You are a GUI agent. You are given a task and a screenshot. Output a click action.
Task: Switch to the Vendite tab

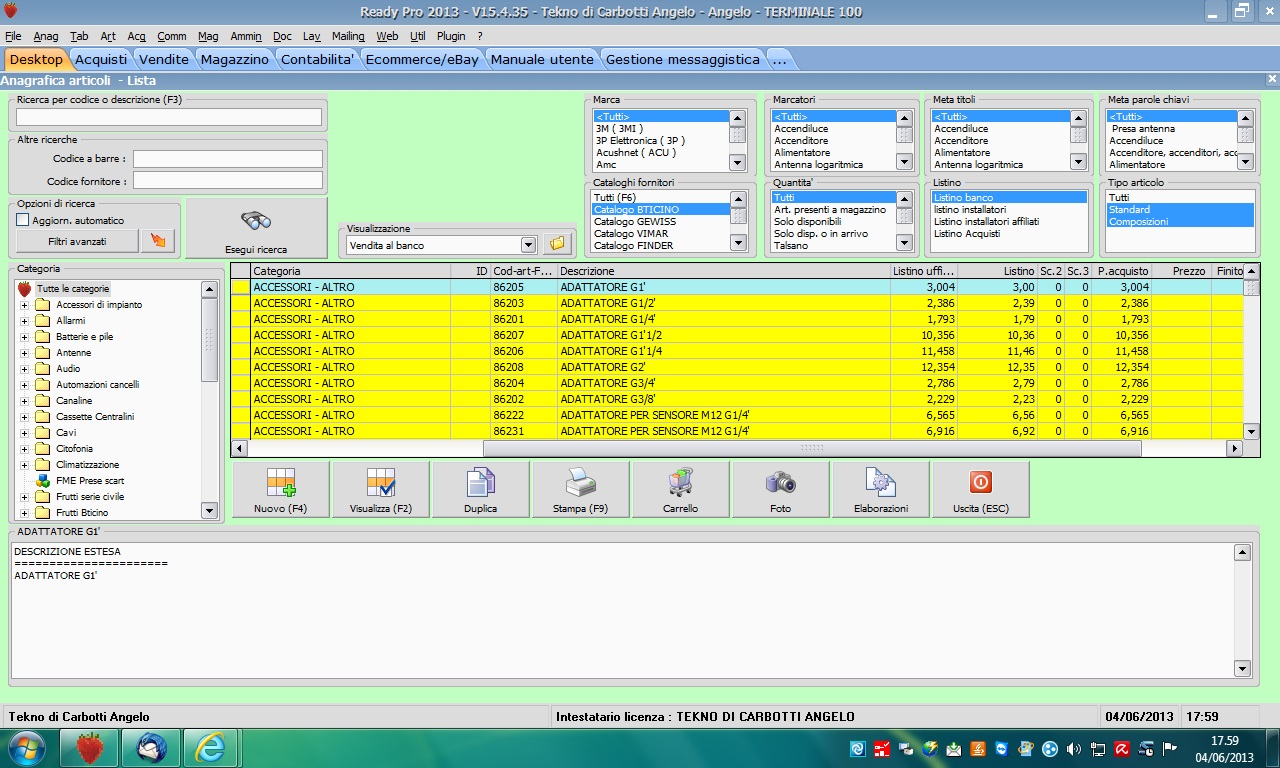pyautogui.click(x=163, y=59)
